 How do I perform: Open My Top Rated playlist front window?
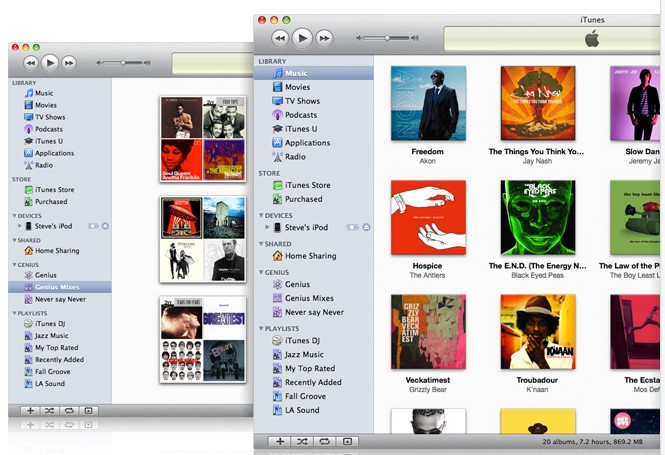click(x=314, y=368)
